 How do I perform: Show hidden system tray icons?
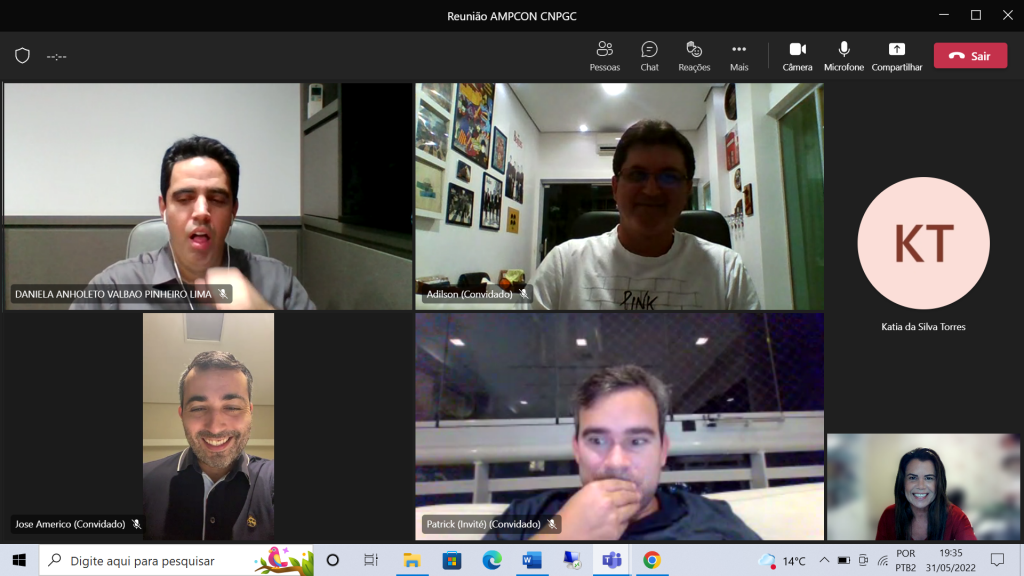[824, 560]
